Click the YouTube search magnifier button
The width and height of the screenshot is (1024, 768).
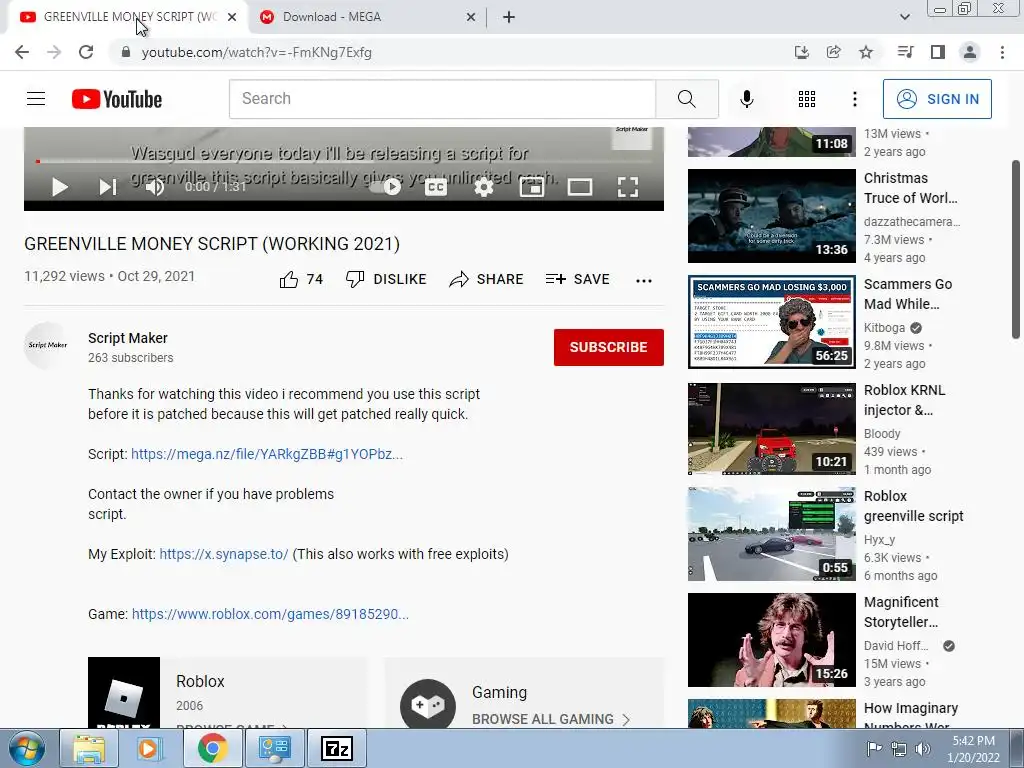click(687, 99)
